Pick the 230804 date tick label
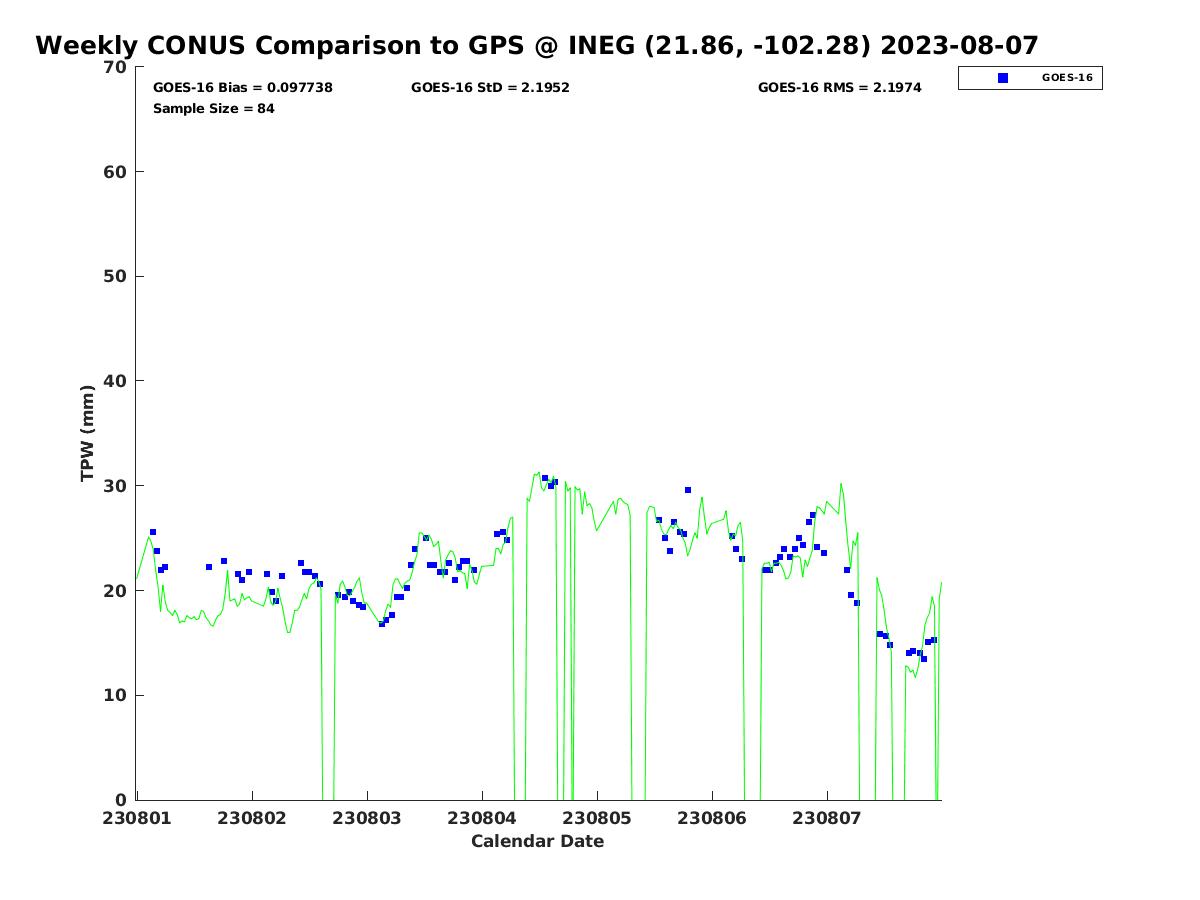The image size is (1200, 900). [482, 819]
